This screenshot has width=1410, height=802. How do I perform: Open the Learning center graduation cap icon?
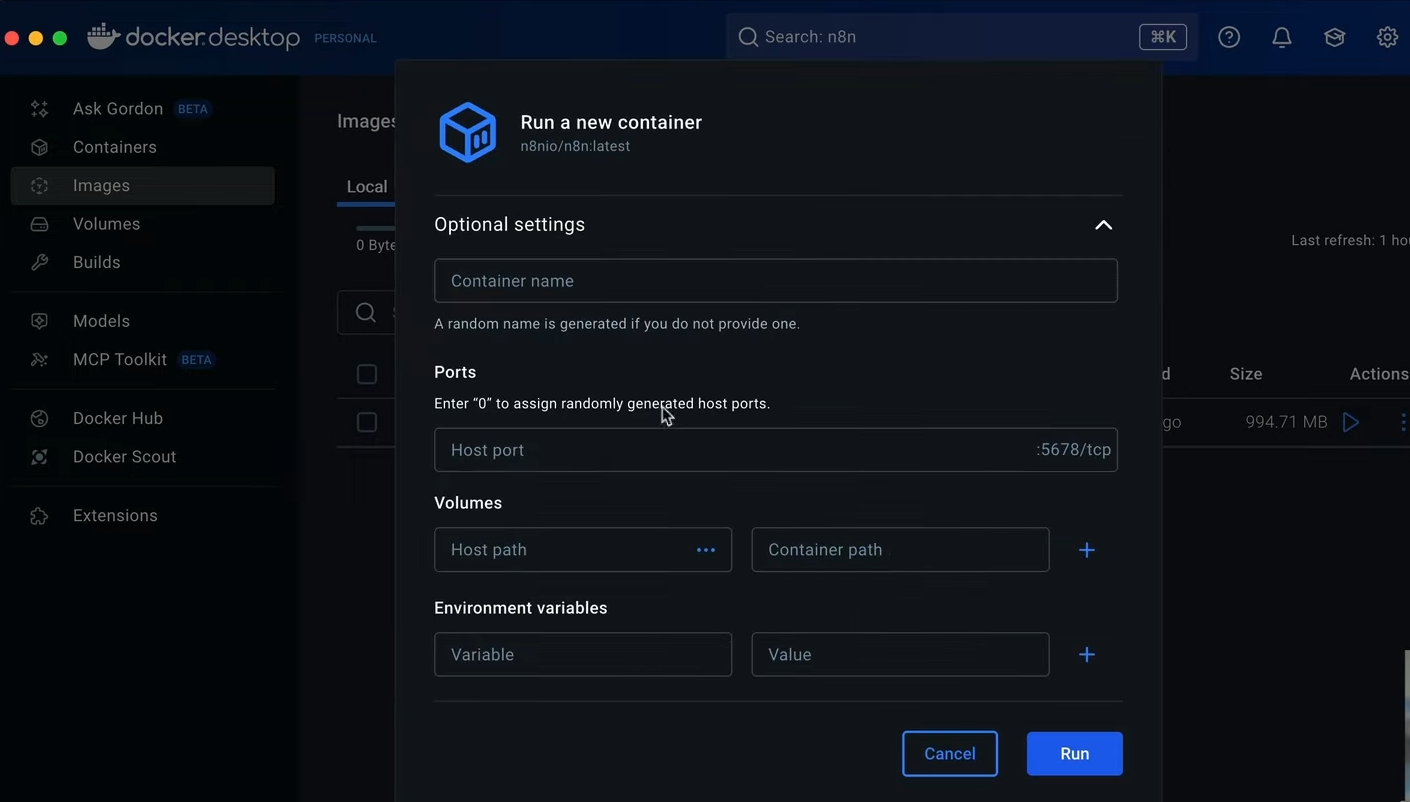[1334, 37]
